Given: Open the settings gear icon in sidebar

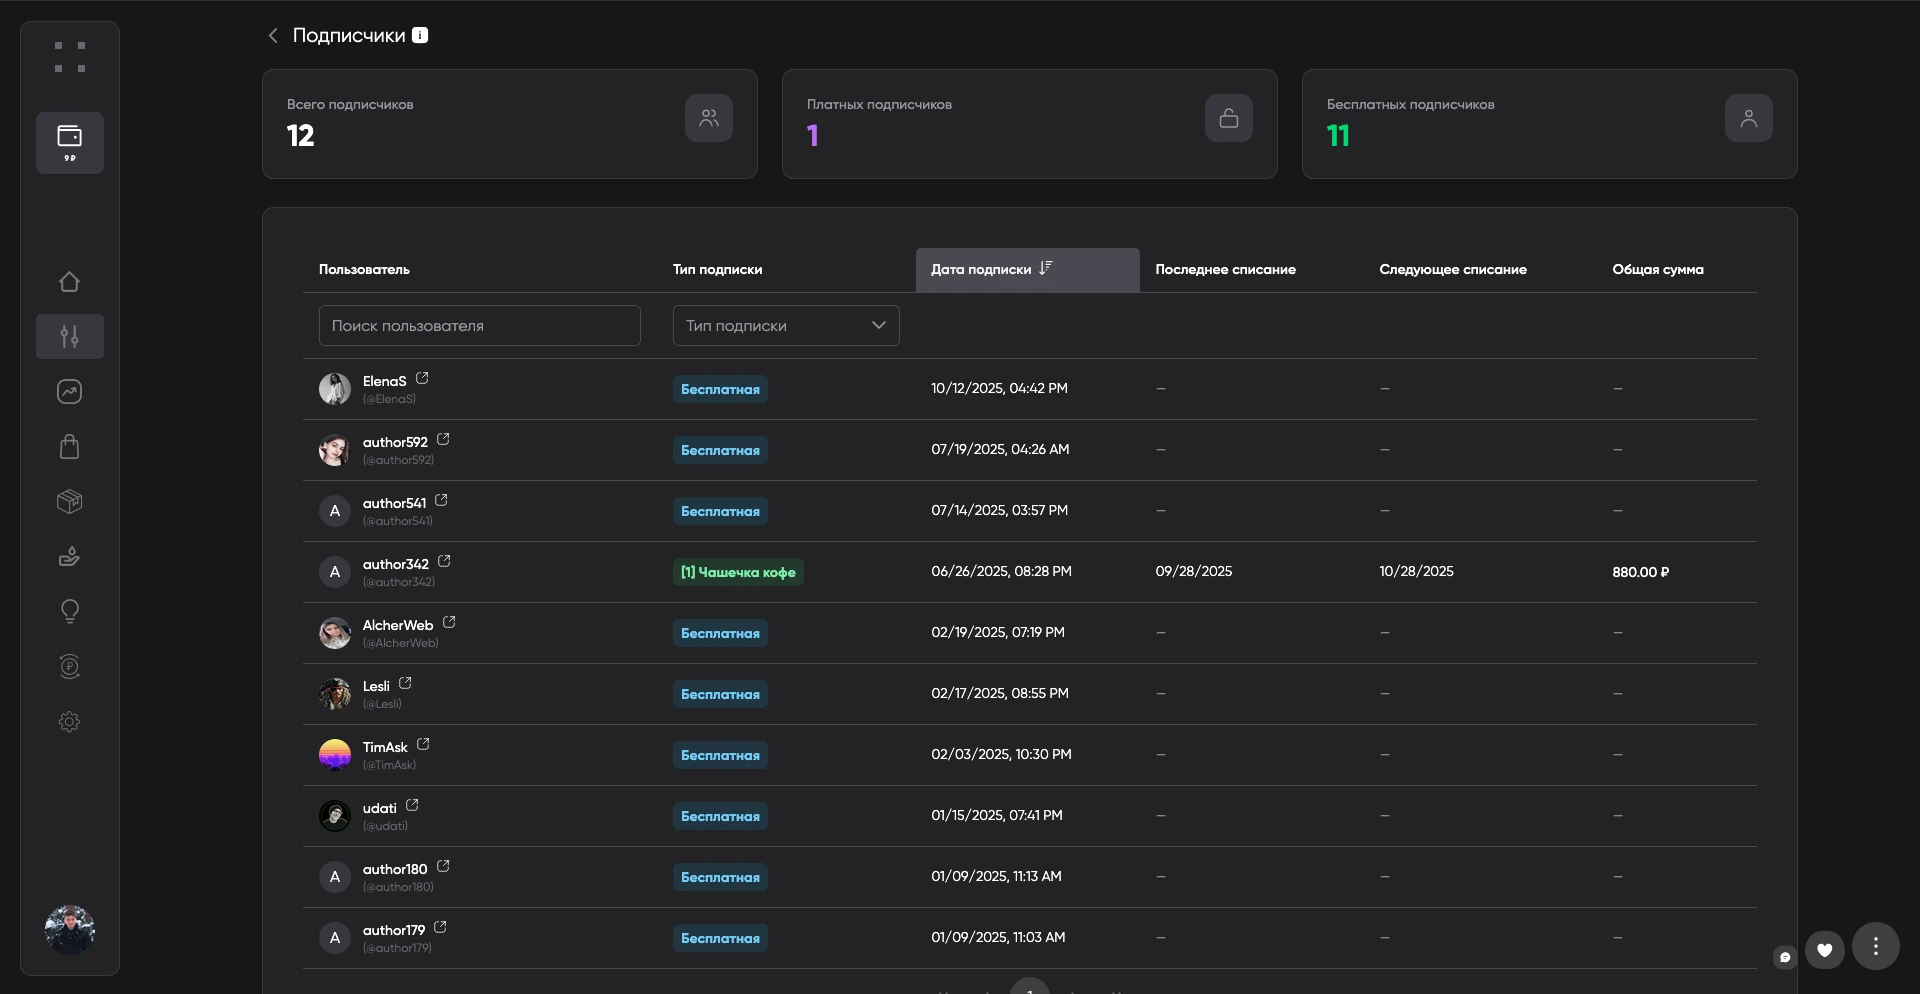Looking at the screenshot, I should tap(69, 722).
